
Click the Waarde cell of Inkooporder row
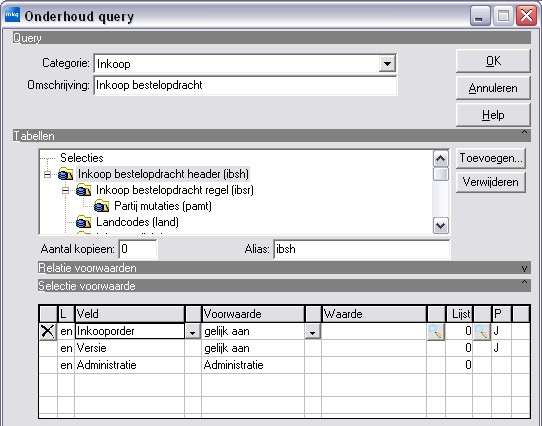[374, 331]
